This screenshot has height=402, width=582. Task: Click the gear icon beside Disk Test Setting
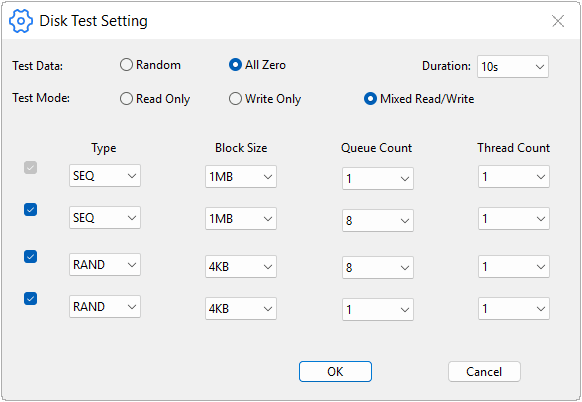pyautogui.click(x=21, y=21)
